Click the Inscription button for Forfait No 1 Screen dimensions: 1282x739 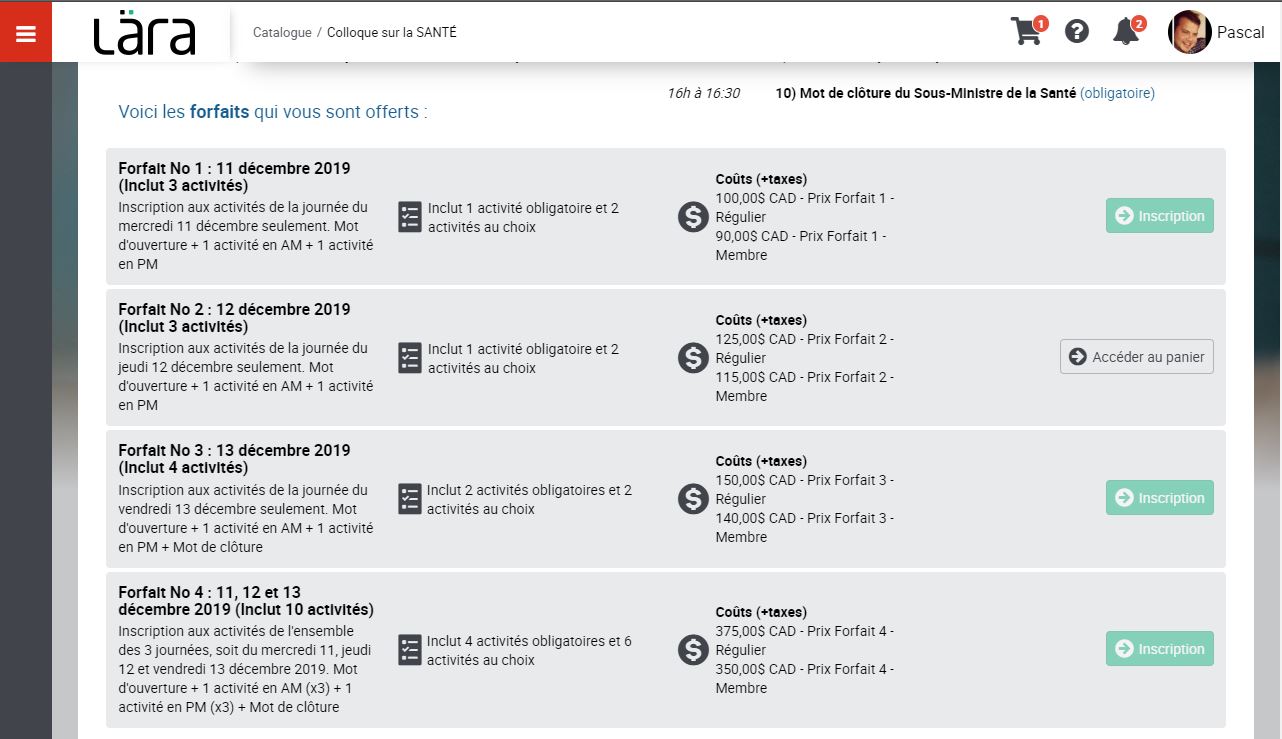point(1159,215)
